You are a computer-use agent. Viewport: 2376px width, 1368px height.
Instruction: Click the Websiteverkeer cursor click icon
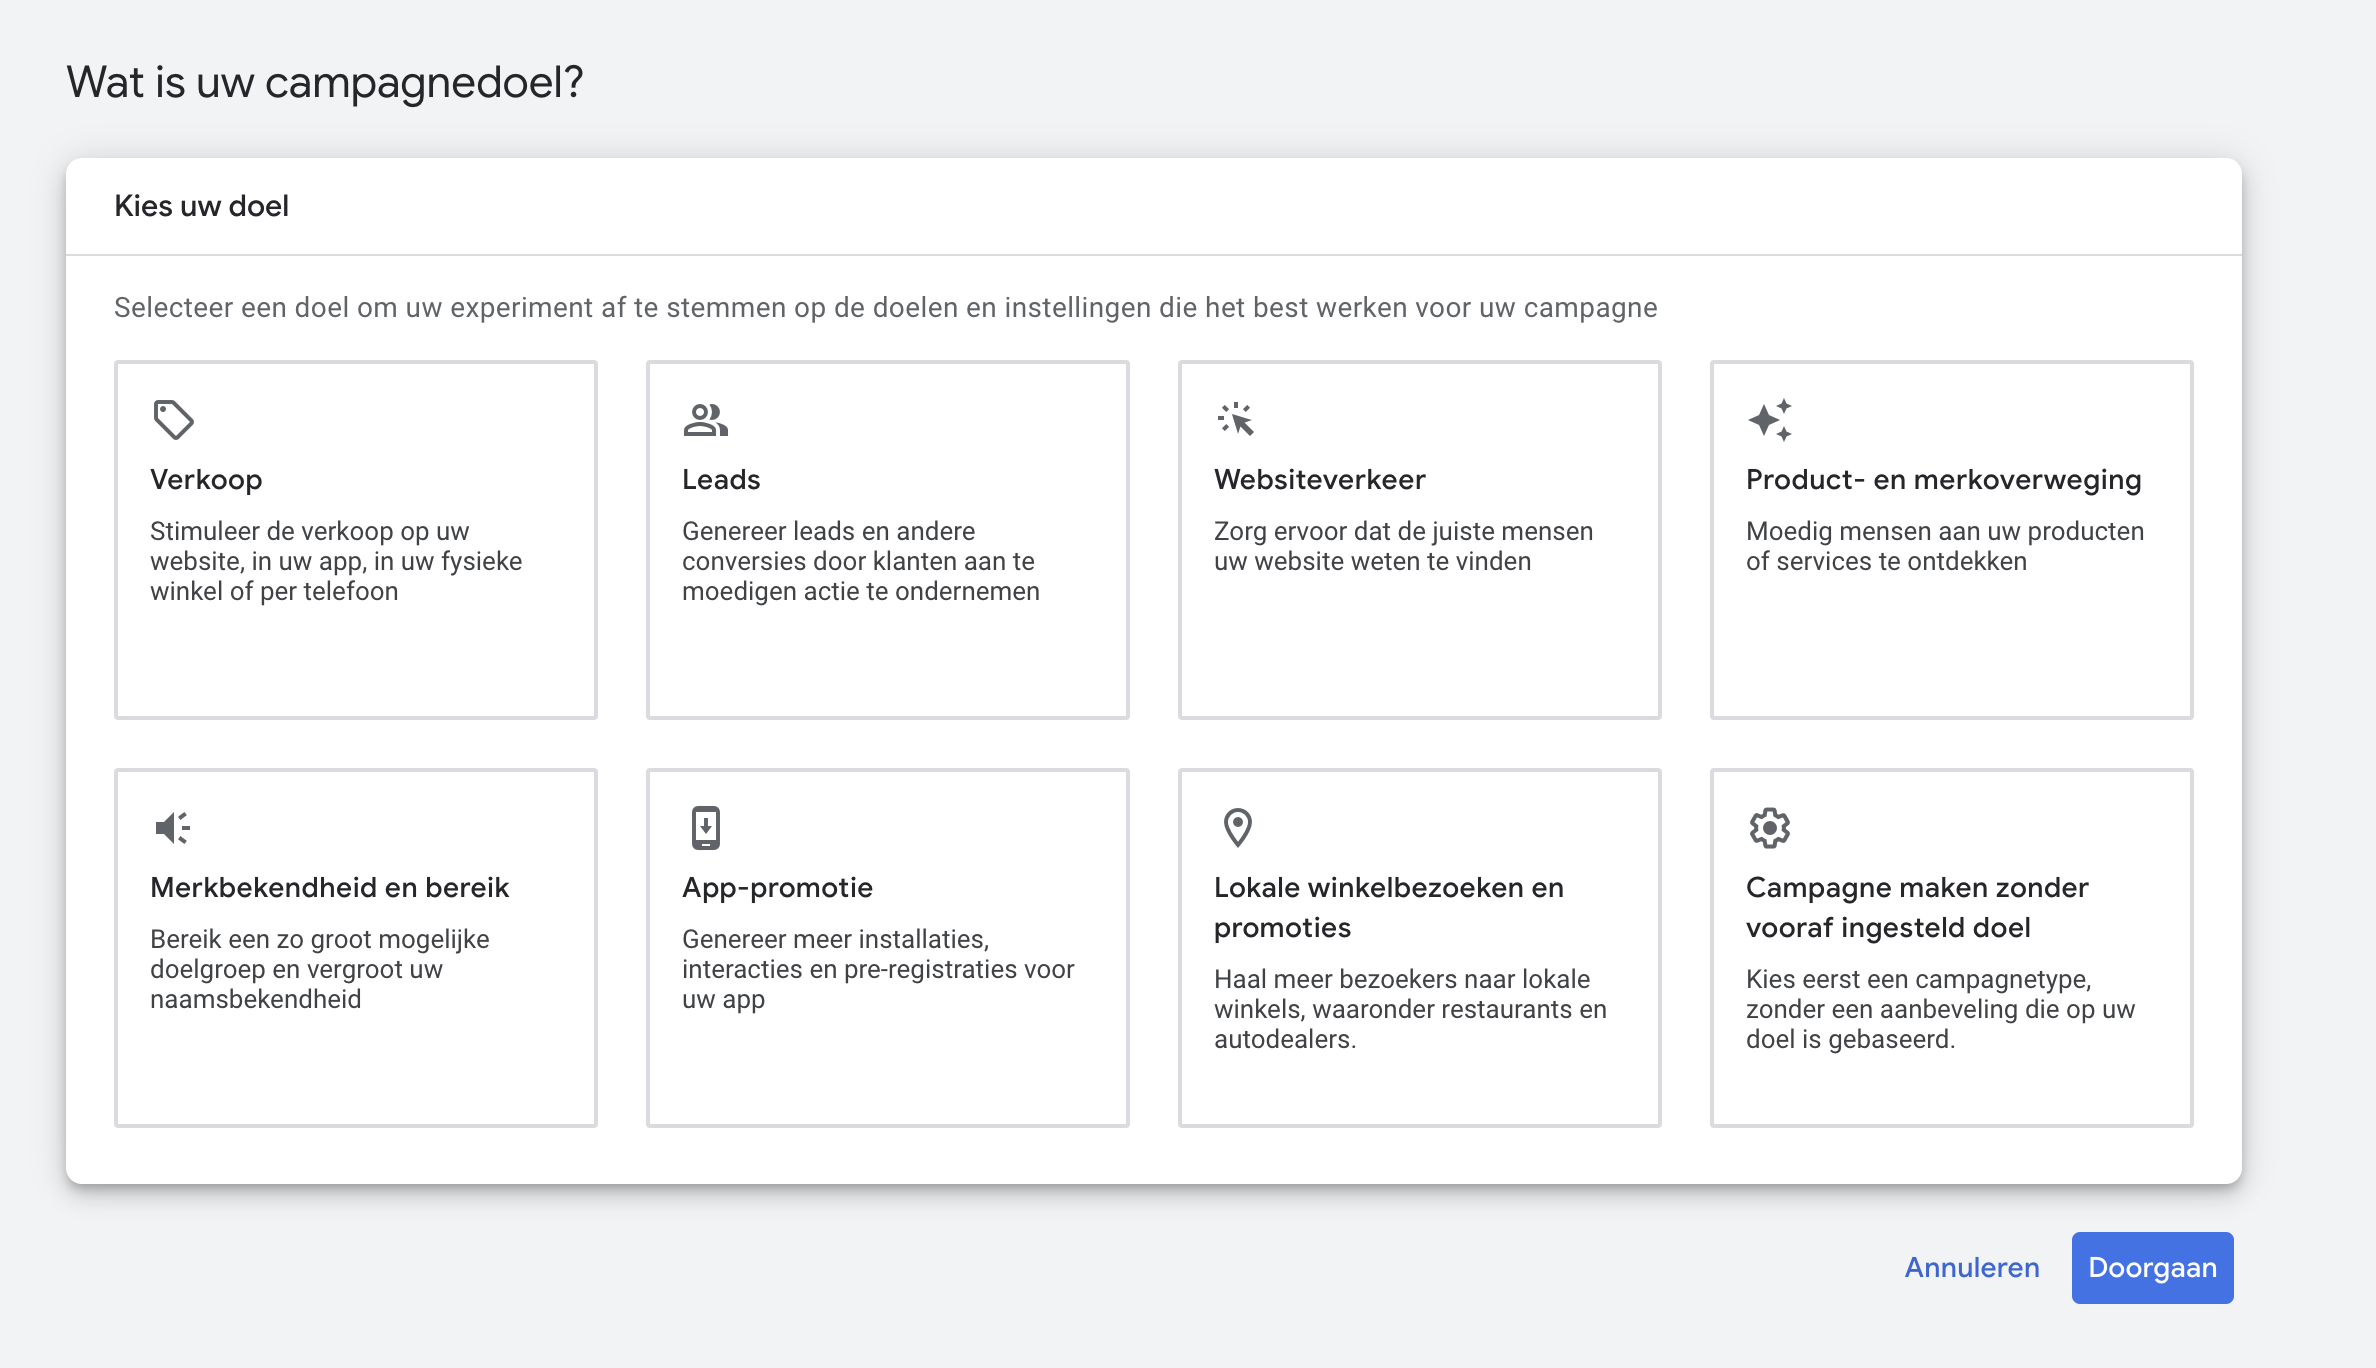(x=1236, y=419)
